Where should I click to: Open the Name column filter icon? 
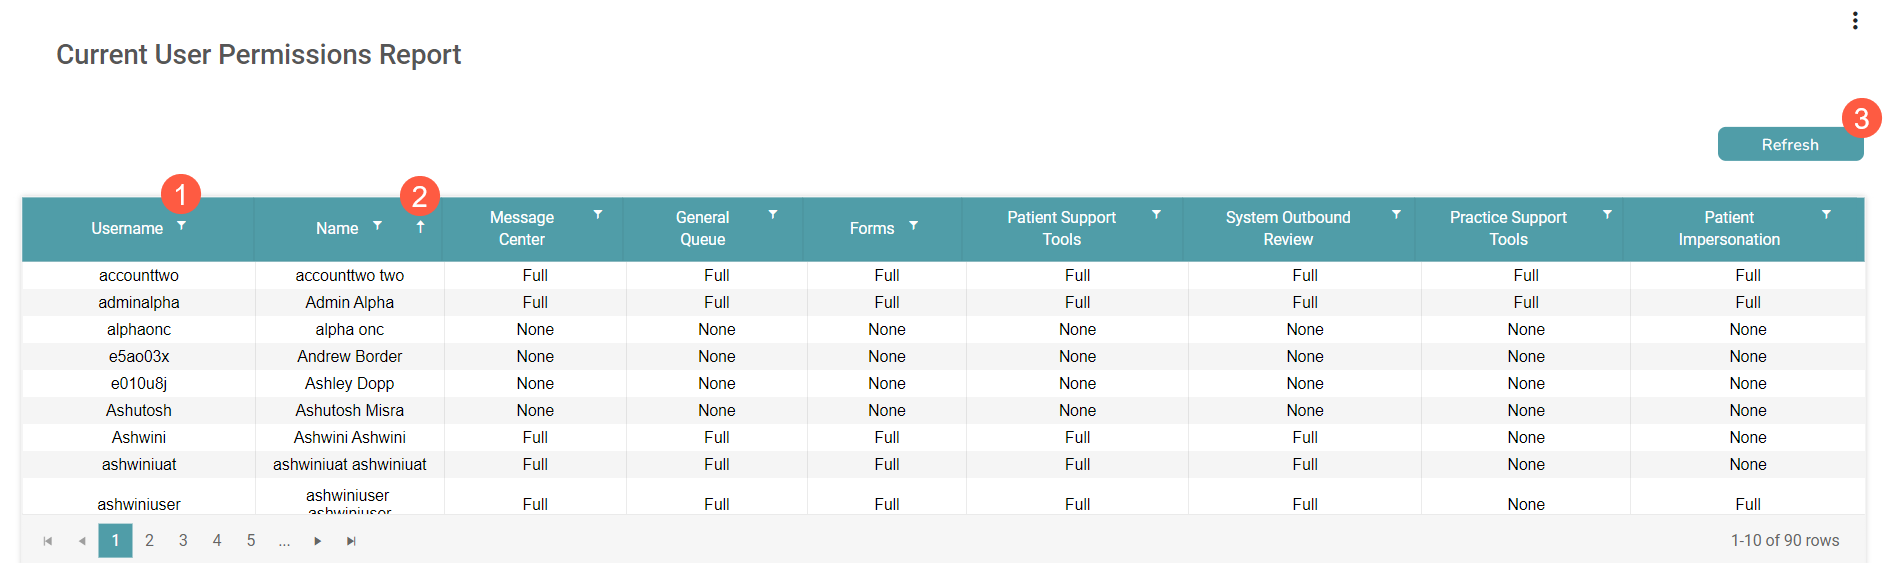tap(377, 226)
